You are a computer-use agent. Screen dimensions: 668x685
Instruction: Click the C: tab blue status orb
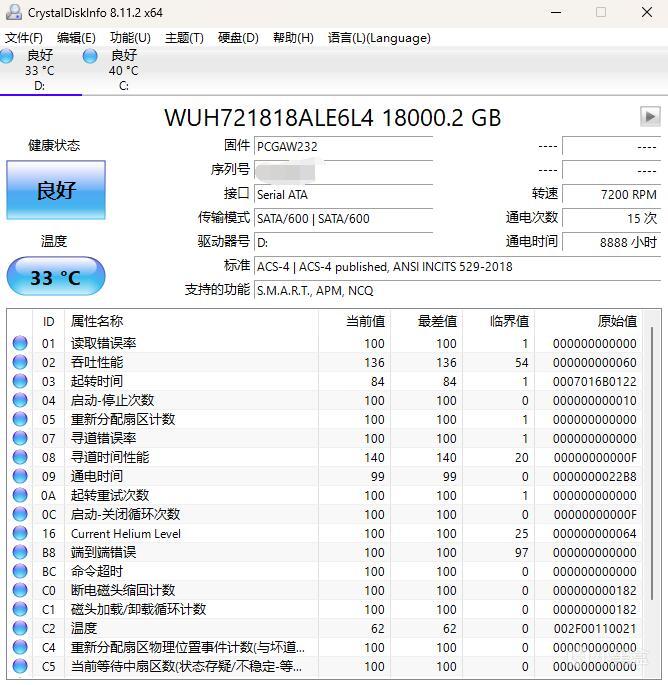[90, 56]
